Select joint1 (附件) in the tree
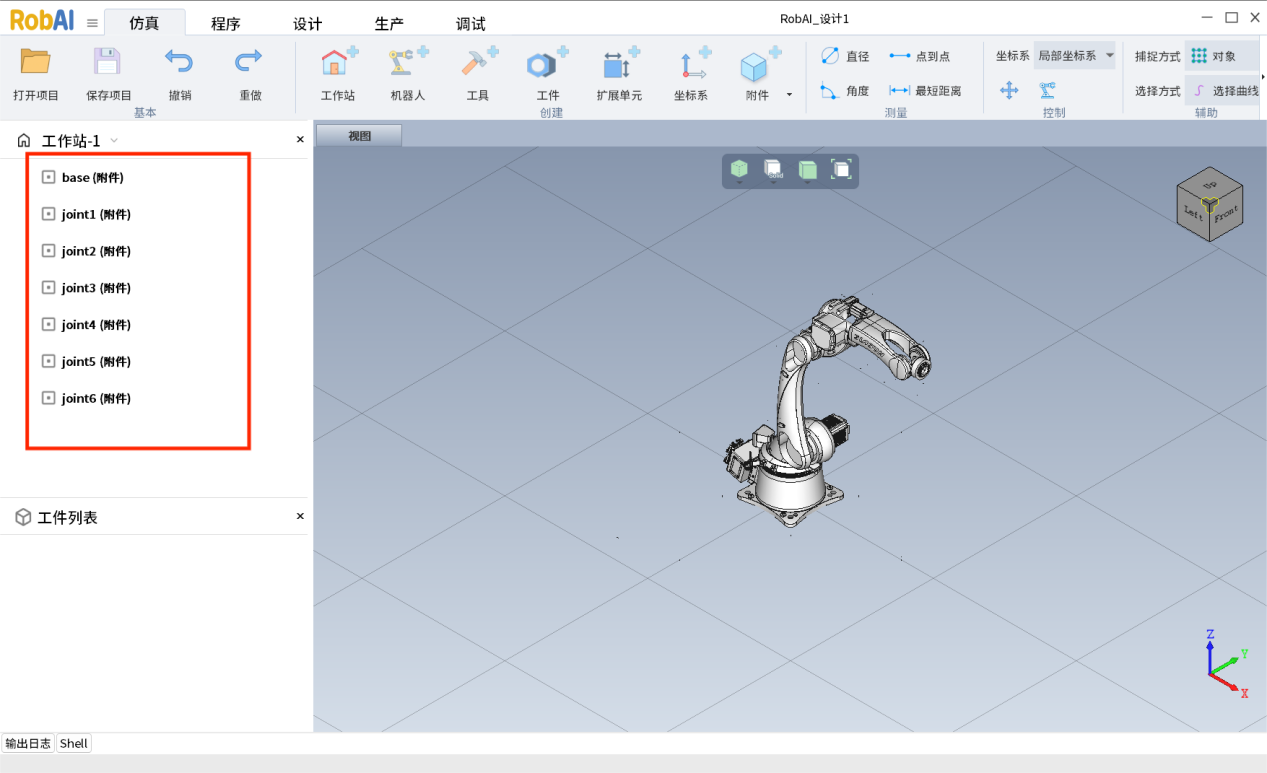The height and width of the screenshot is (773, 1267). [x=95, y=214]
